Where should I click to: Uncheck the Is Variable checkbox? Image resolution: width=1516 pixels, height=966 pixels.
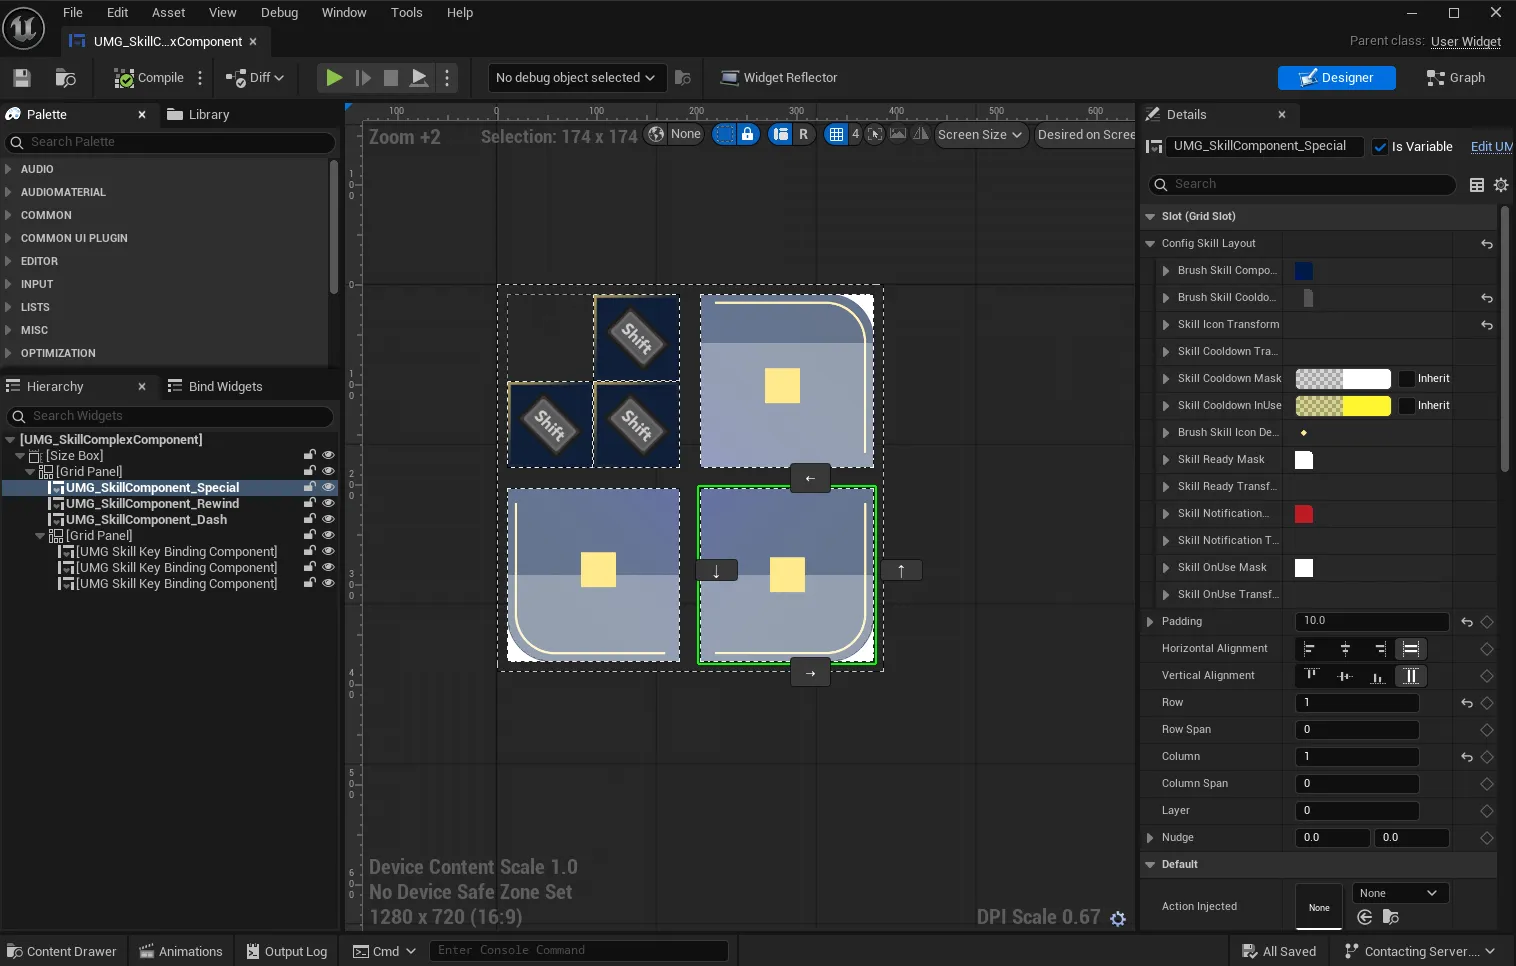pyautogui.click(x=1378, y=146)
